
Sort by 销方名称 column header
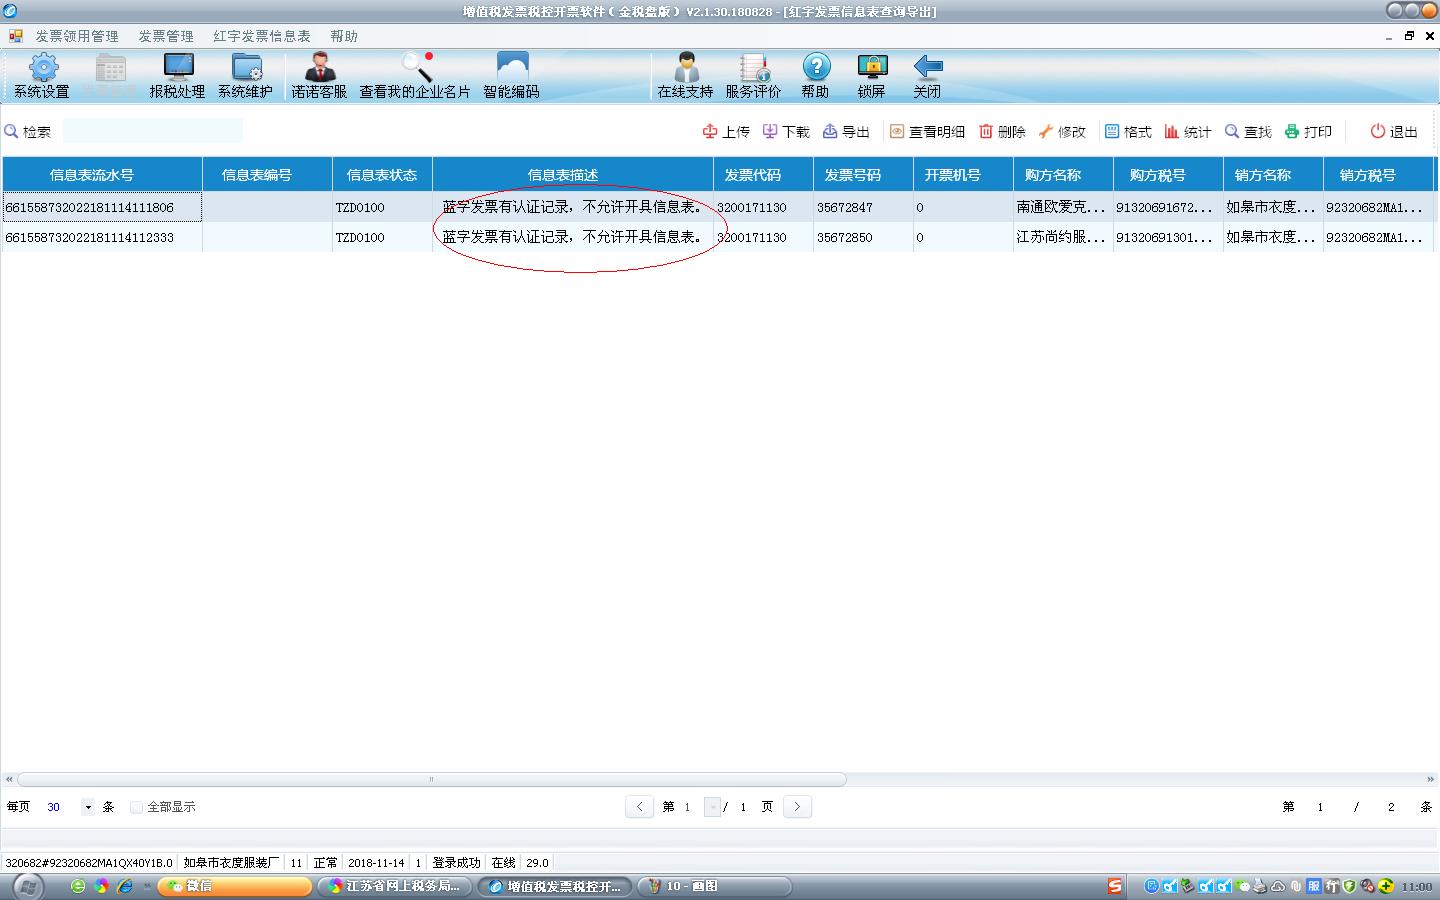(x=1273, y=175)
